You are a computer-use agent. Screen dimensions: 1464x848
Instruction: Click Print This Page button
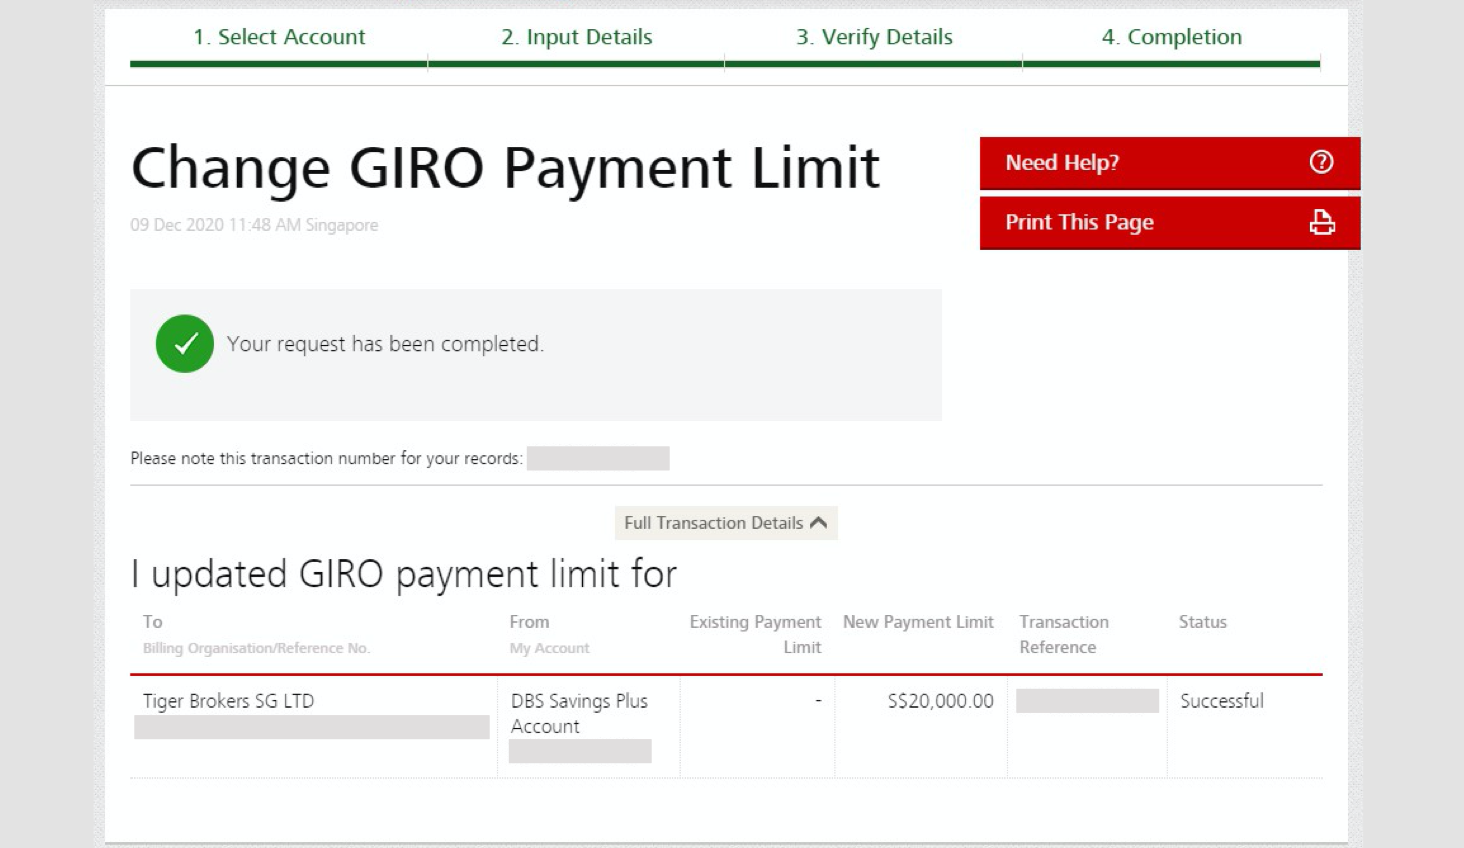click(x=1170, y=223)
